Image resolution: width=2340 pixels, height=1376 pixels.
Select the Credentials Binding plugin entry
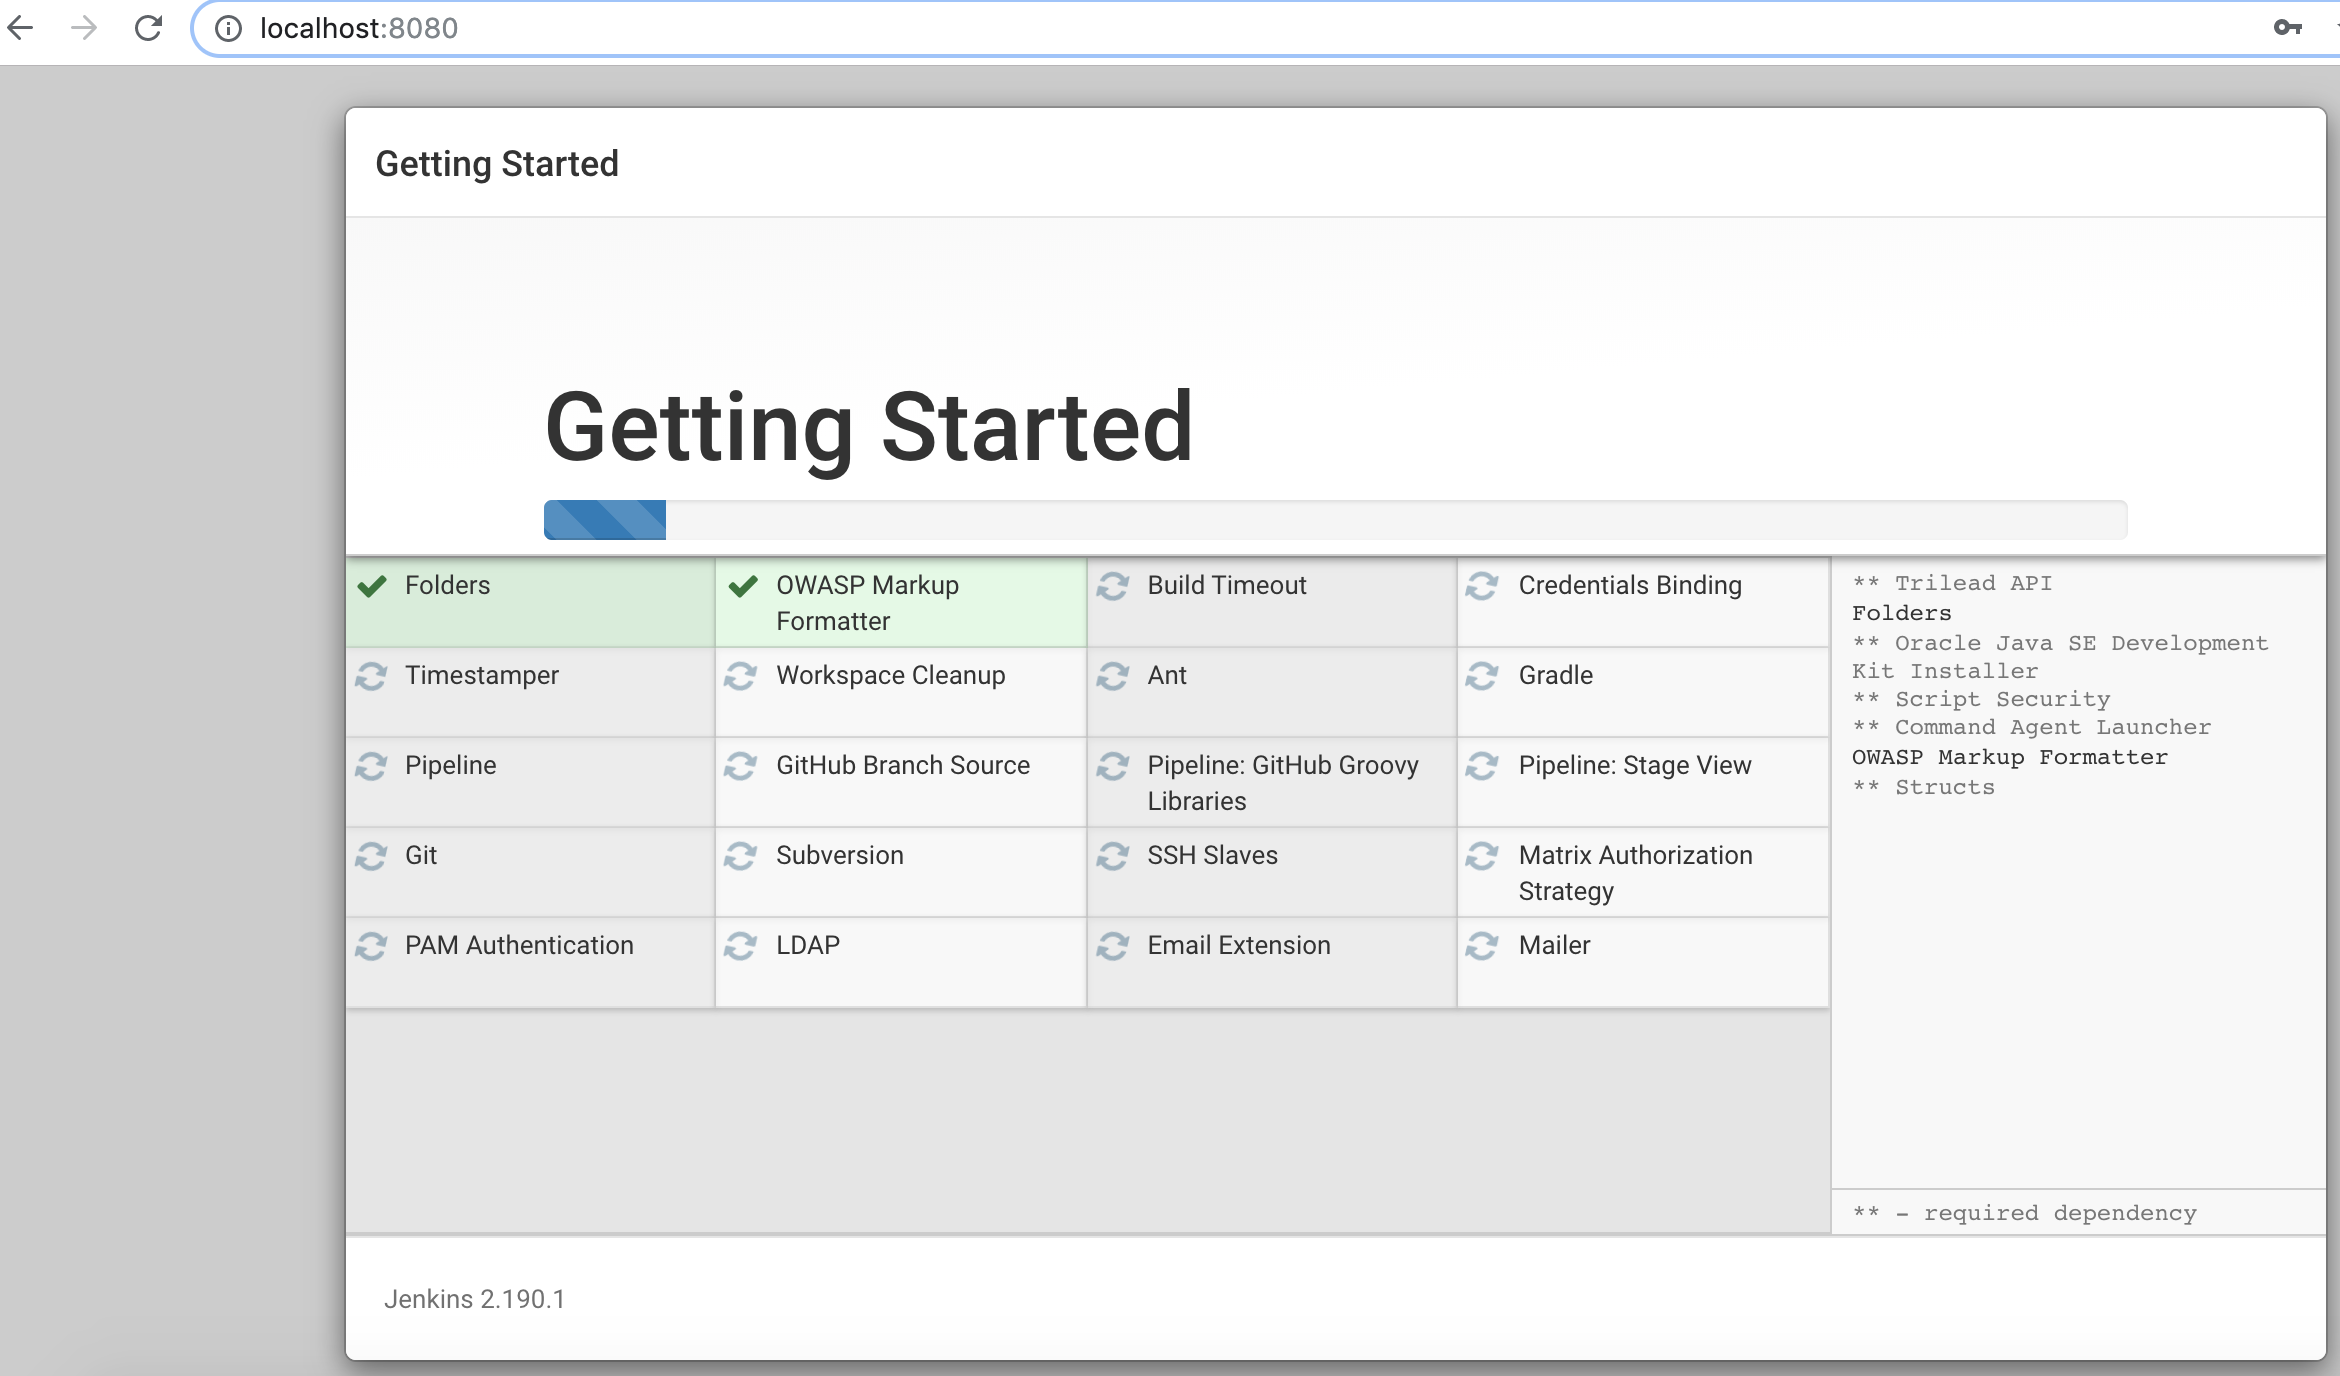(1629, 586)
